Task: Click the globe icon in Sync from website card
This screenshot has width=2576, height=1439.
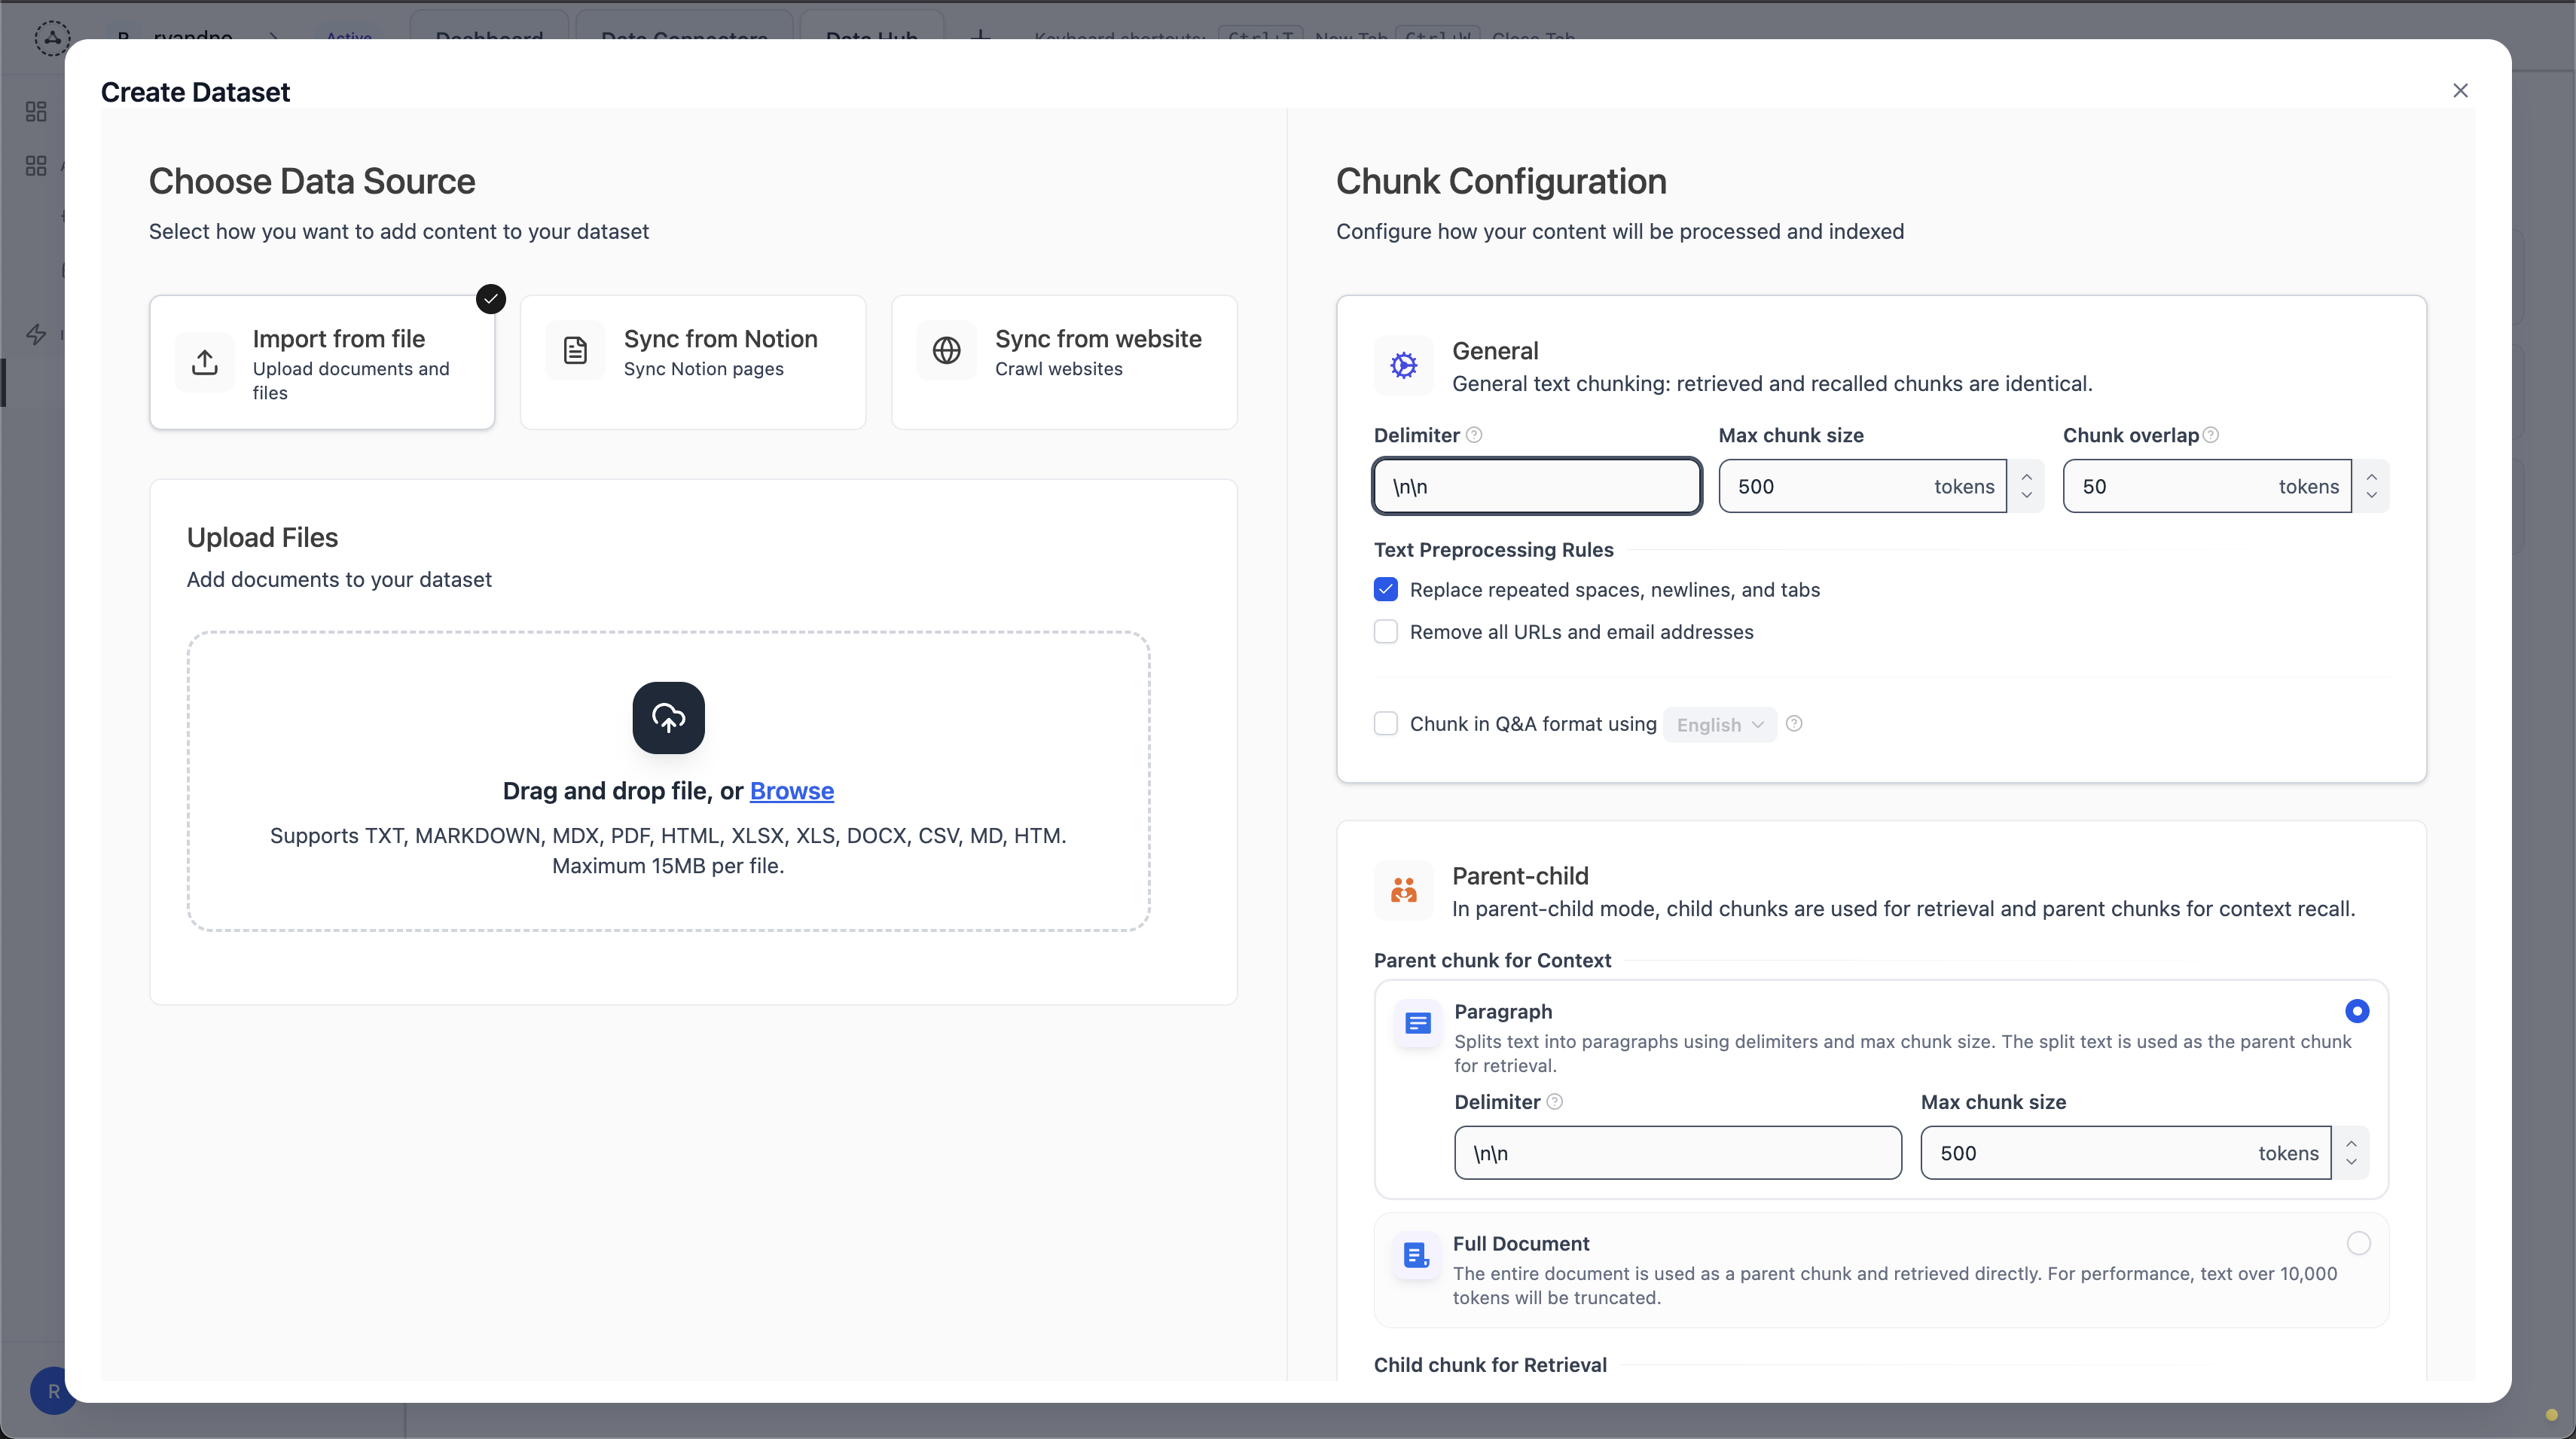Action: click(x=947, y=351)
